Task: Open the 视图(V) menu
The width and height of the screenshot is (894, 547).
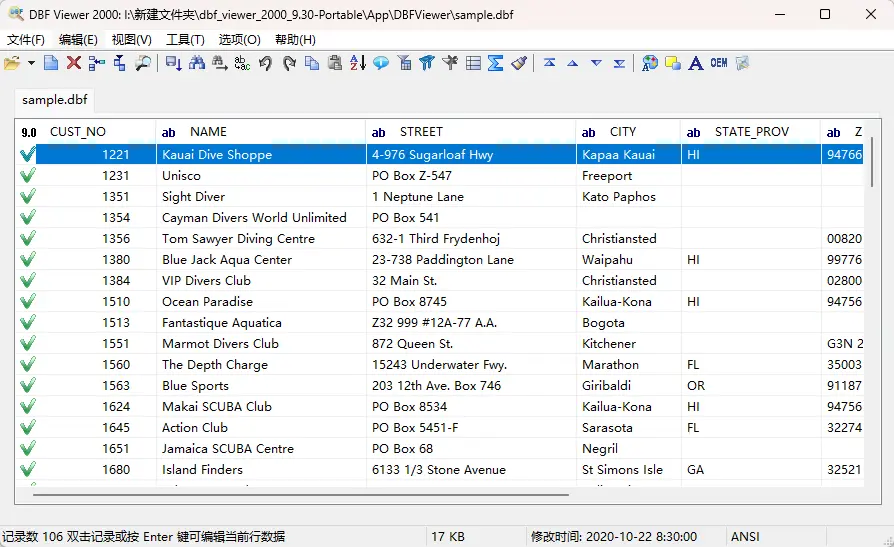Action: [132, 39]
